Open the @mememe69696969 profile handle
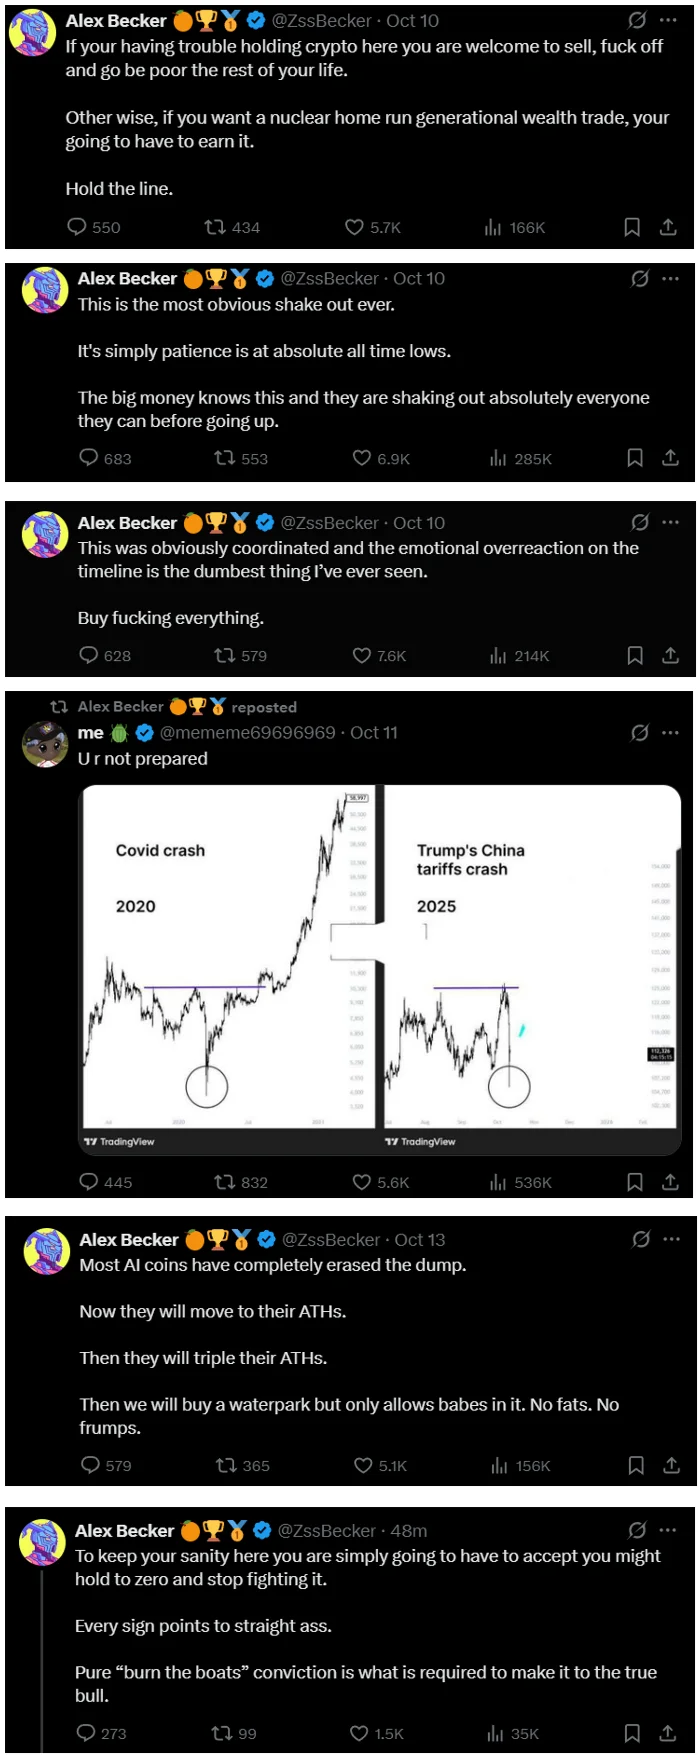698x1755 pixels. point(247,732)
